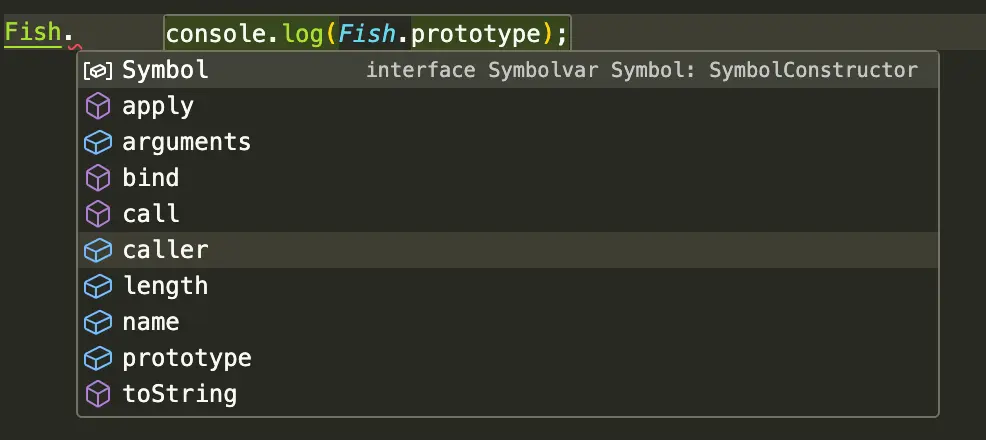
Task: Choose the caller completion item
Action: tap(165, 250)
